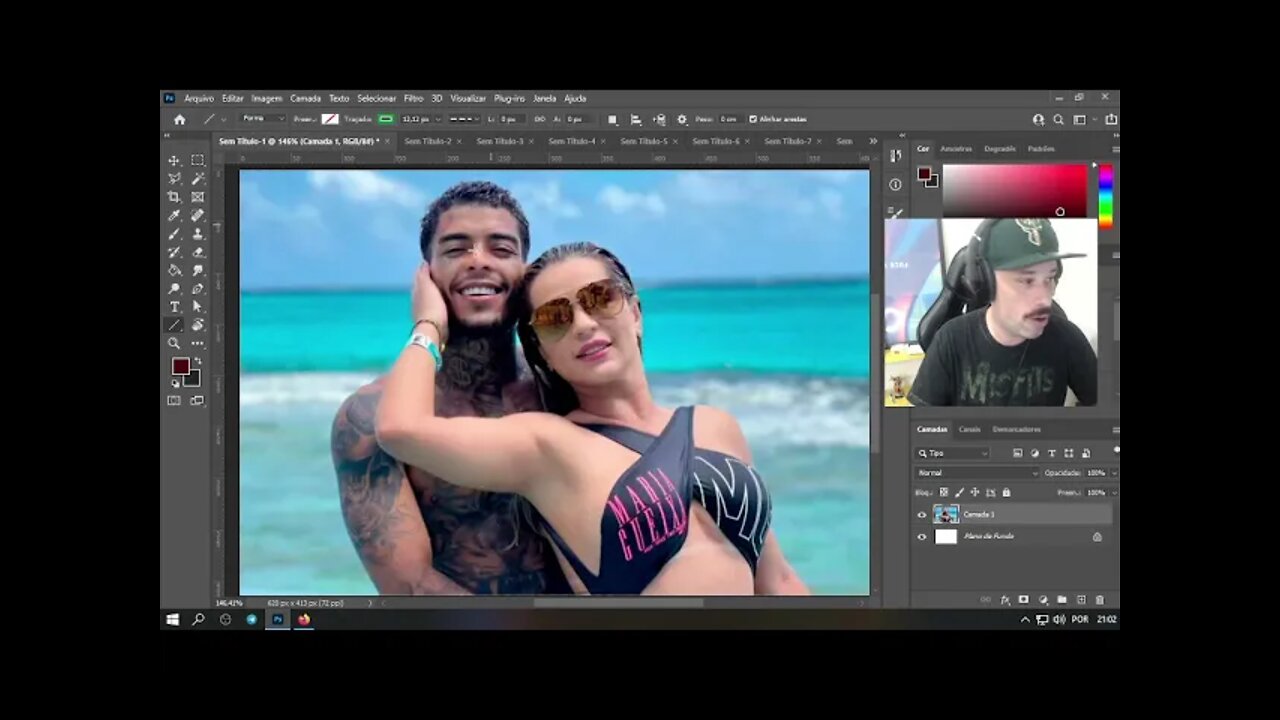The image size is (1280, 720).
Task: Switch to the Sem Título-2 tab
Action: tap(428, 141)
